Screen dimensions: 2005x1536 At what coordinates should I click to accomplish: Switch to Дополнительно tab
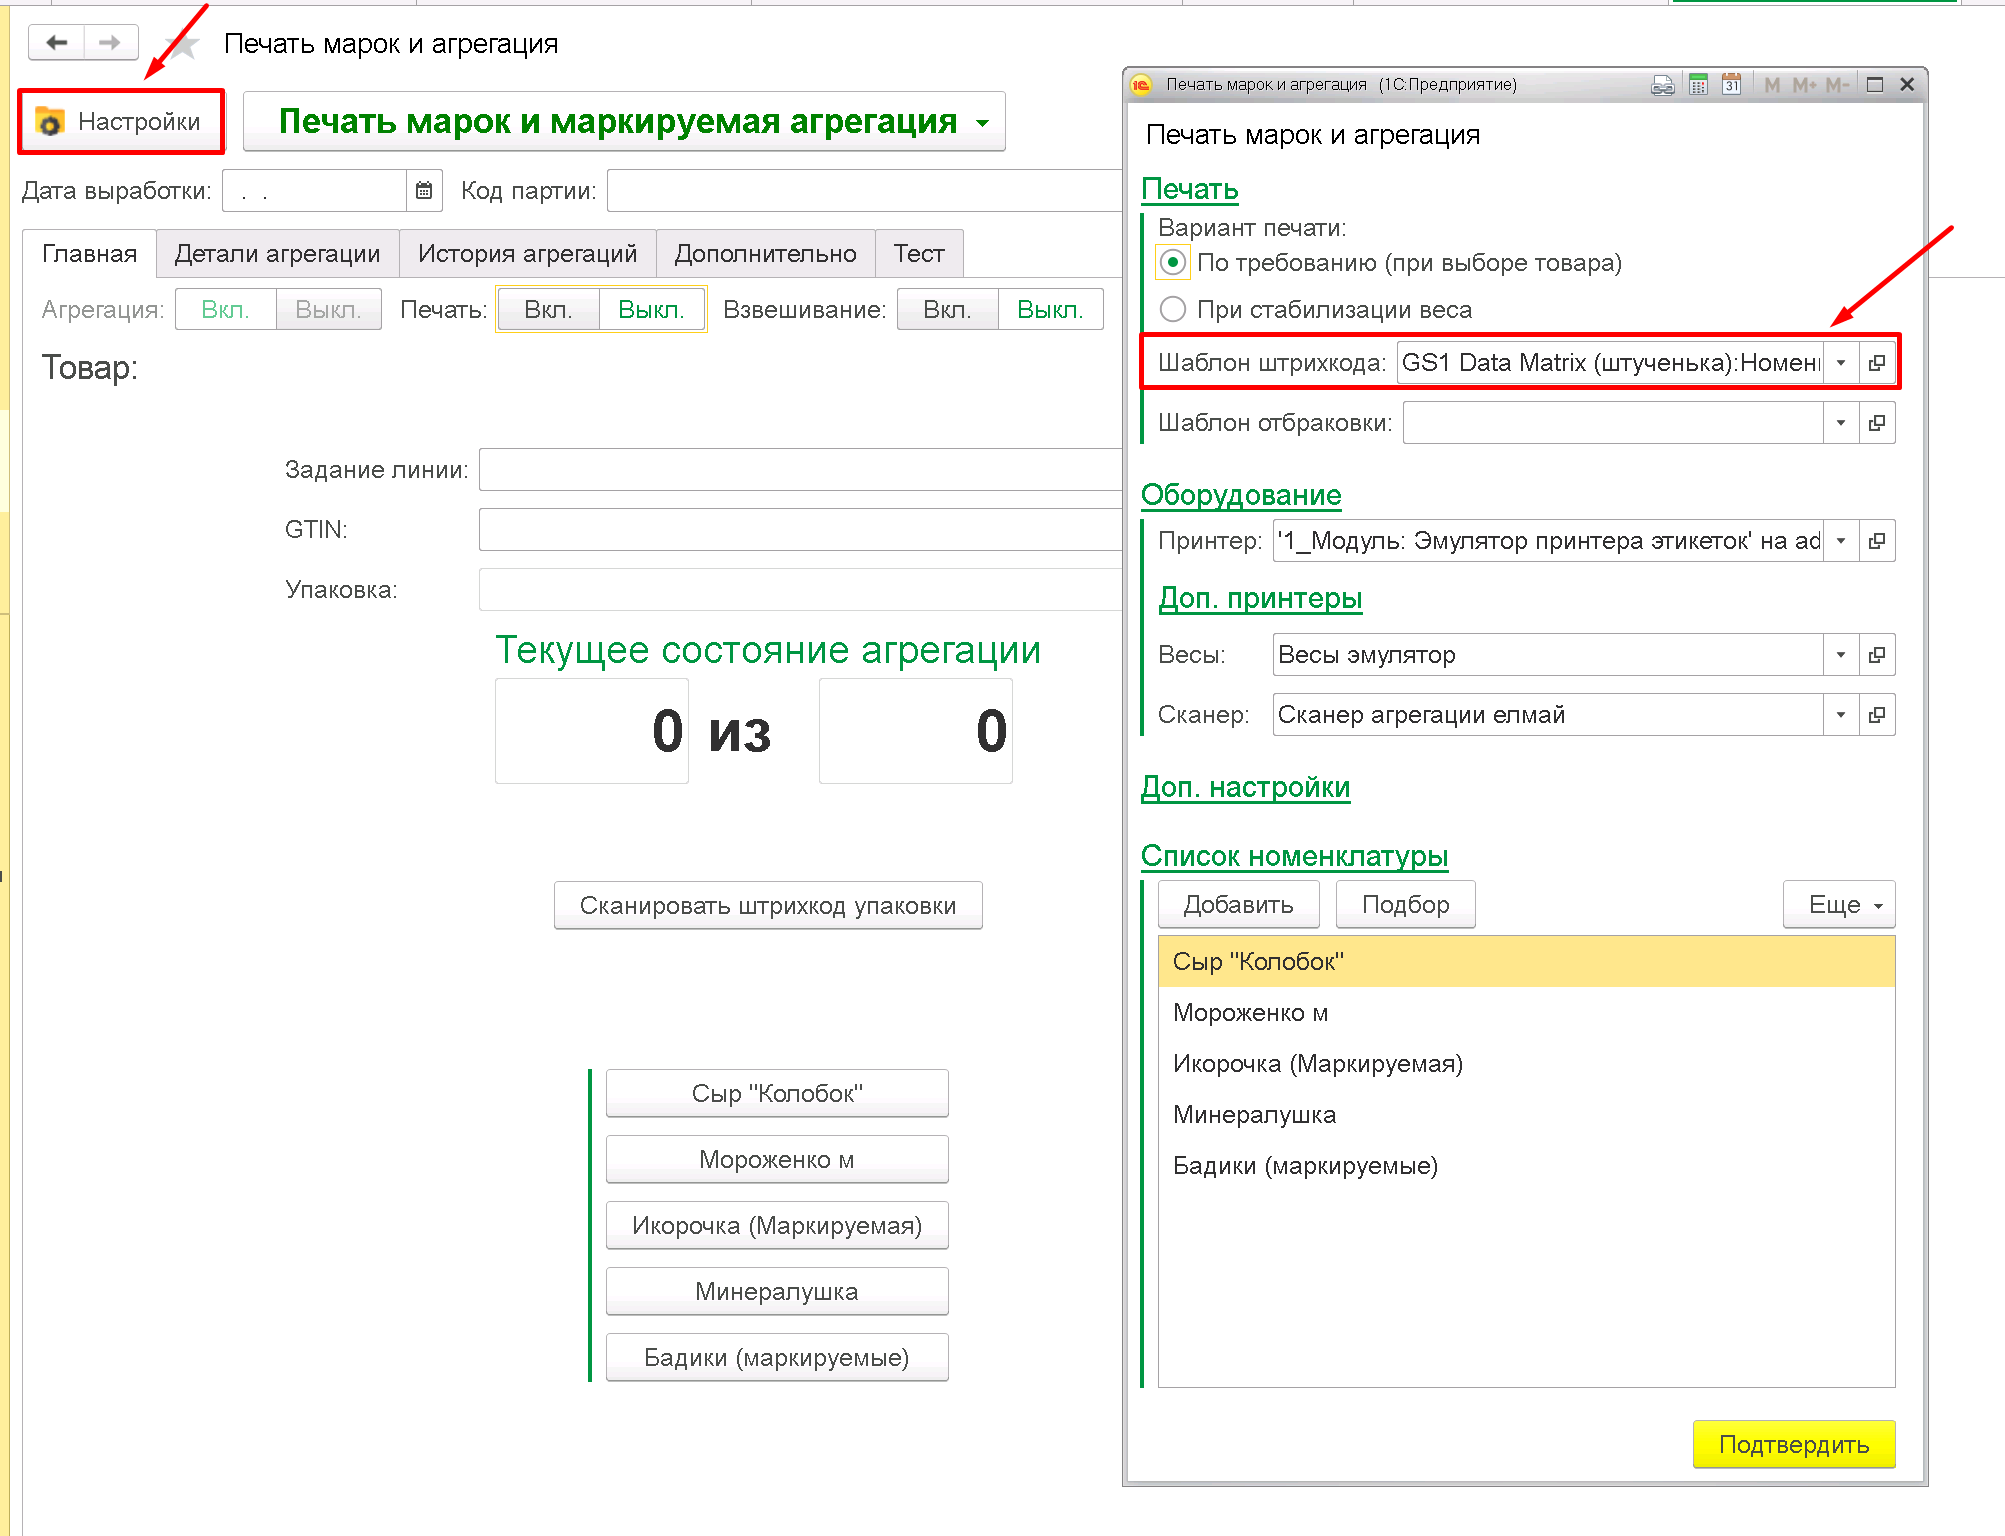coord(765,253)
